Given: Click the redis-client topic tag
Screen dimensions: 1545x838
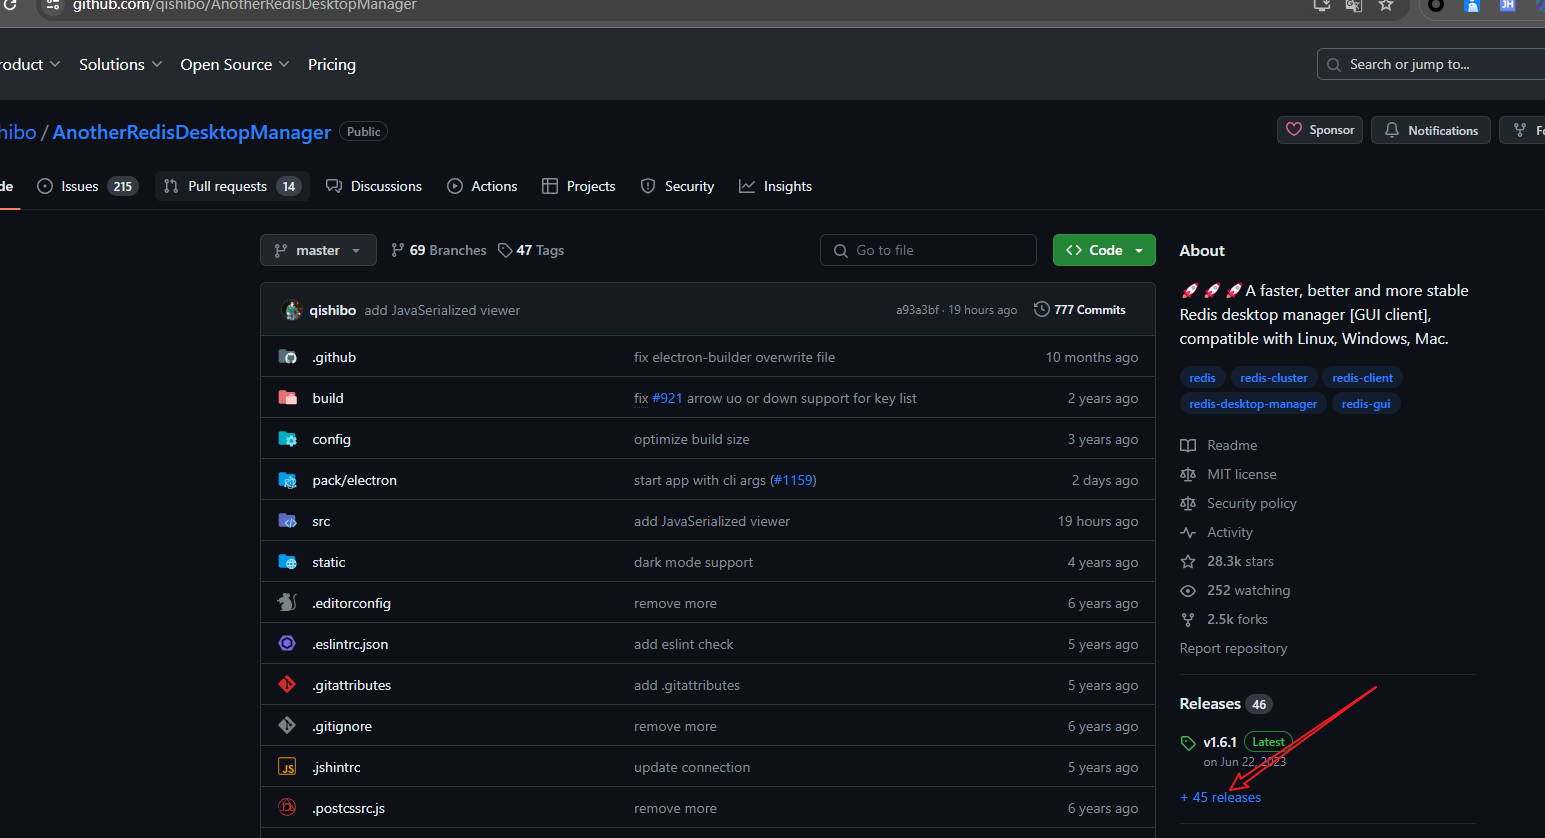Looking at the screenshot, I should point(1362,378).
